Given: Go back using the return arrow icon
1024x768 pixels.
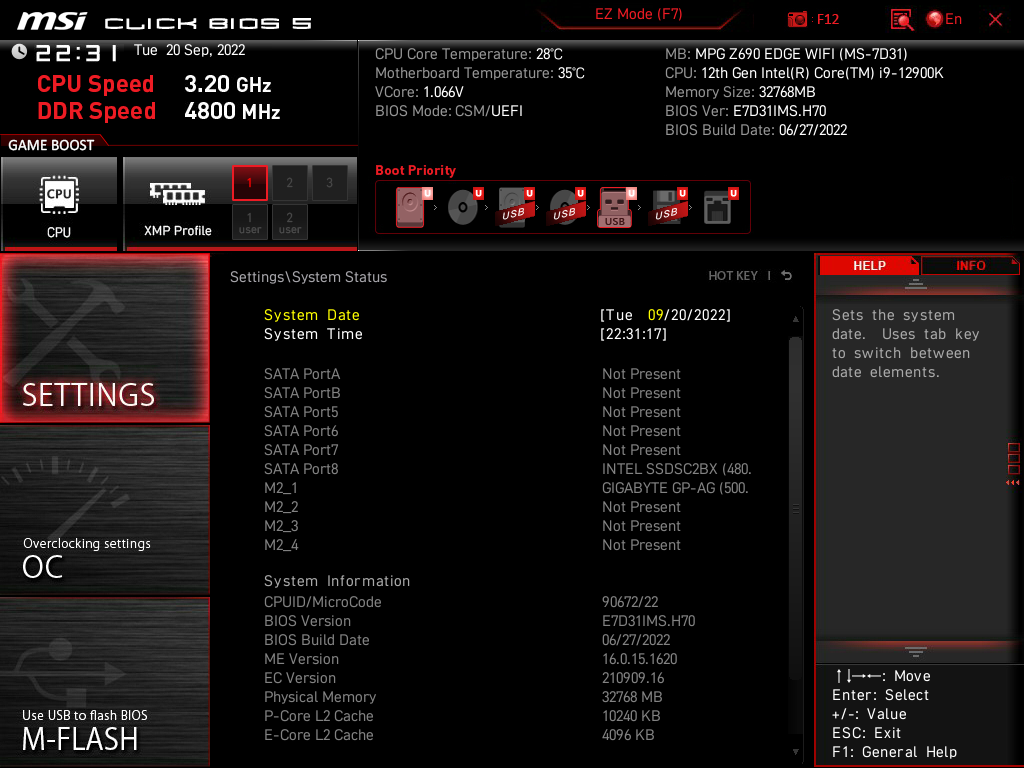Looking at the screenshot, I should coord(786,276).
